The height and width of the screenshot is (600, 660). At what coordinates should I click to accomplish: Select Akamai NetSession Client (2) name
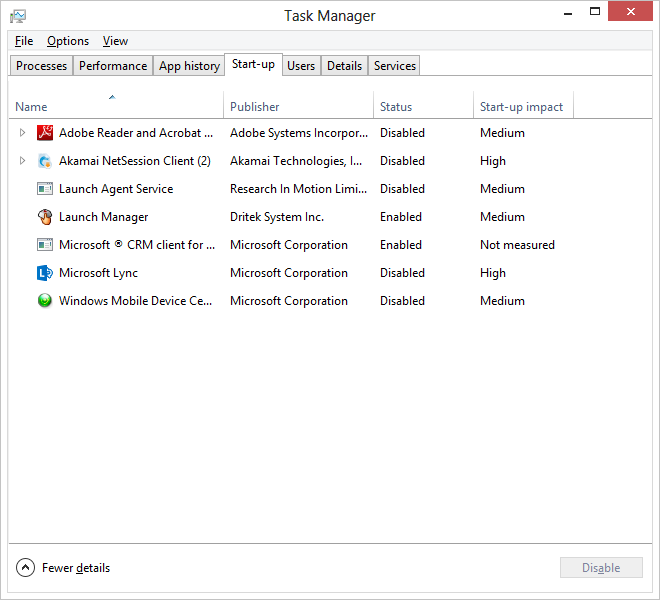[x=135, y=161]
